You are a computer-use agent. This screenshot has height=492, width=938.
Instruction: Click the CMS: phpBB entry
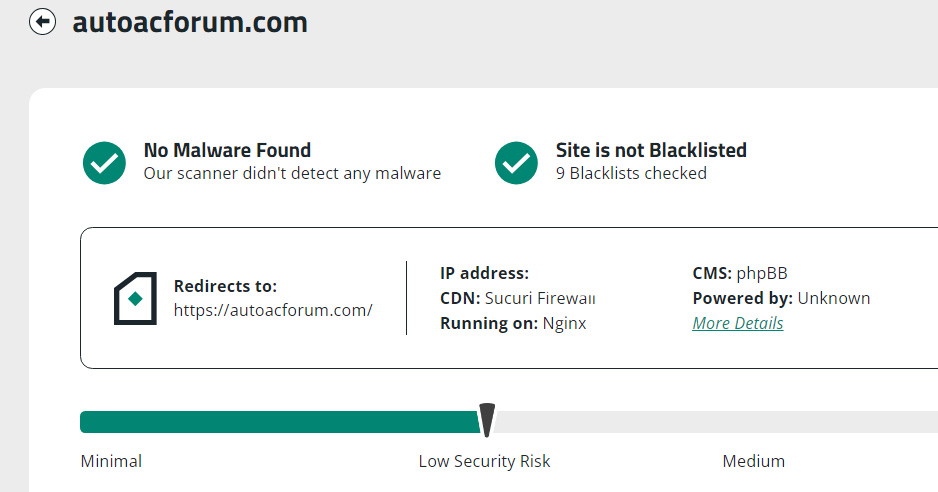click(x=740, y=273)
